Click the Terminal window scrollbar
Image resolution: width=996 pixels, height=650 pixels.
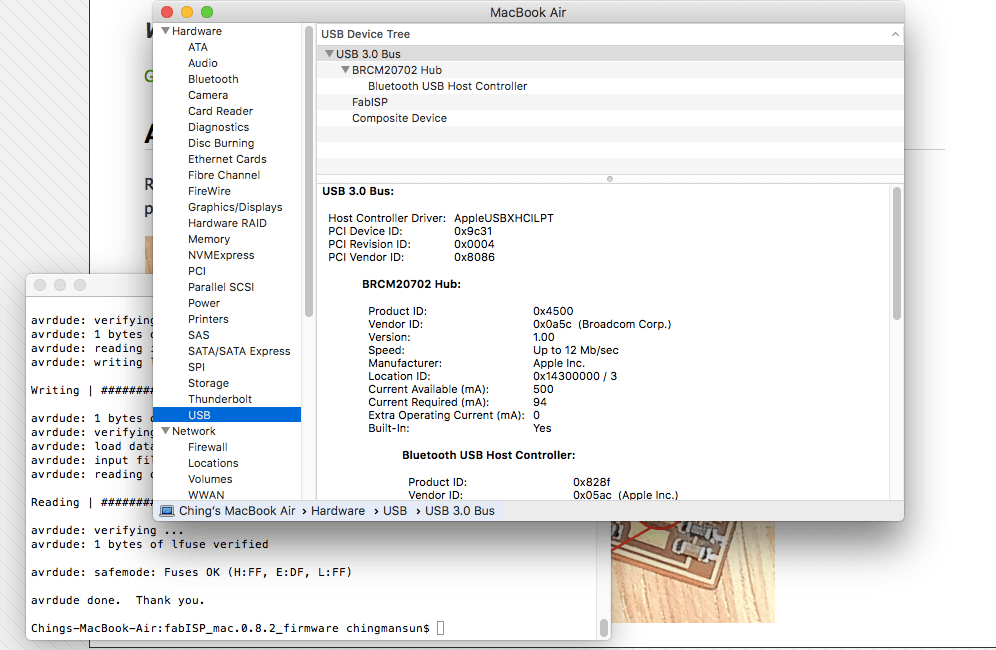(x=604, y=628)
